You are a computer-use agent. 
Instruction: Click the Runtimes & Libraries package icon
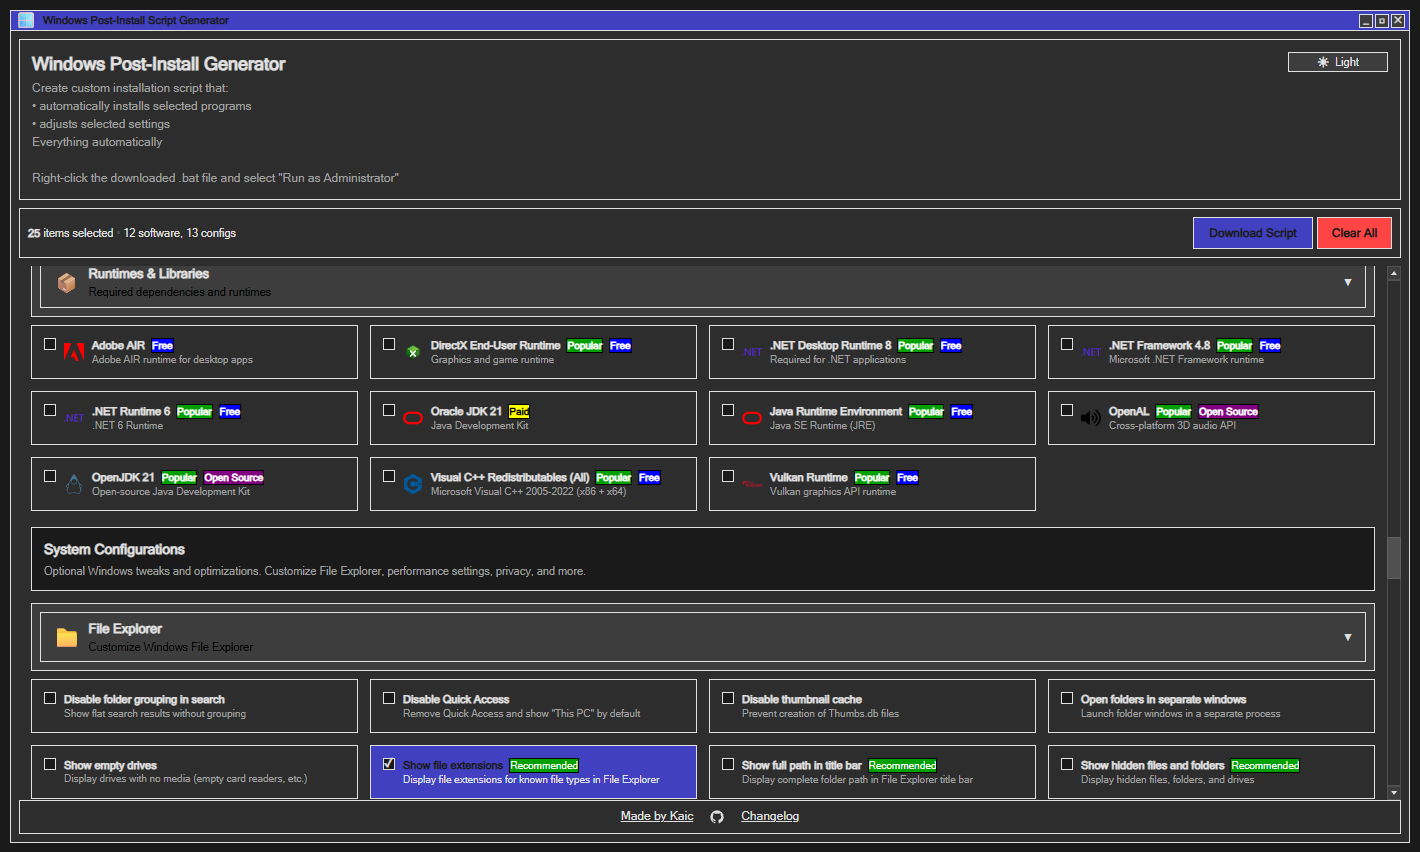click(x=65, y=282)
